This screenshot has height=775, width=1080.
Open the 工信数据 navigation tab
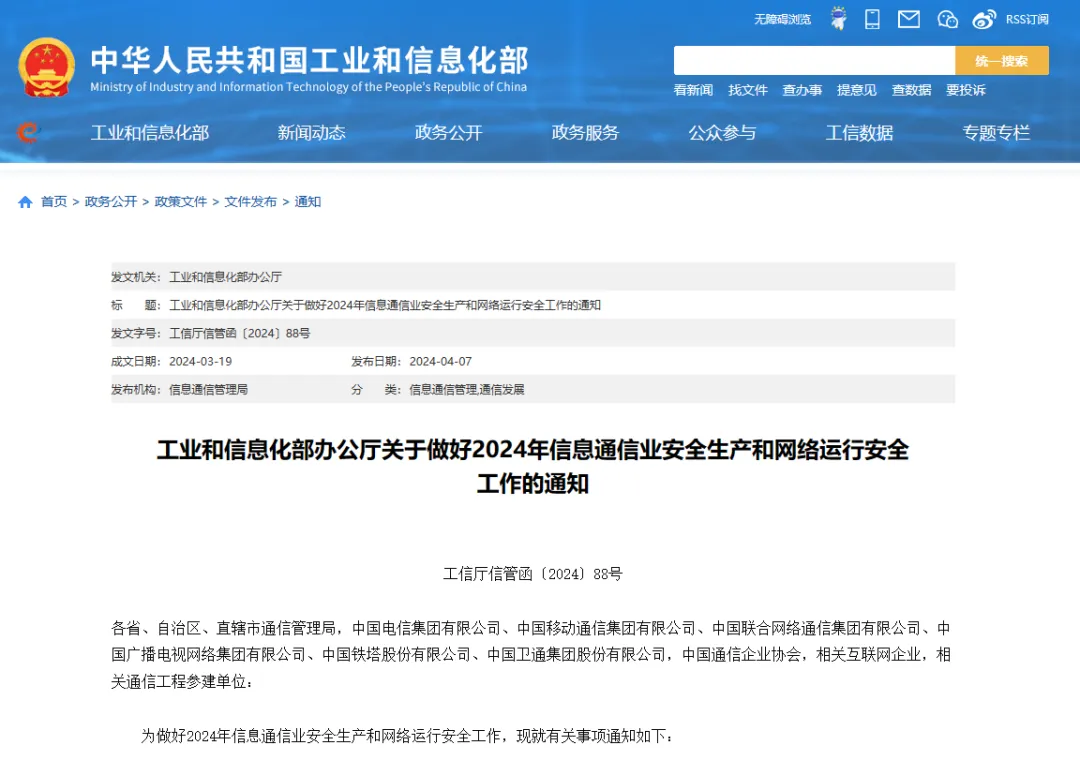859,133
